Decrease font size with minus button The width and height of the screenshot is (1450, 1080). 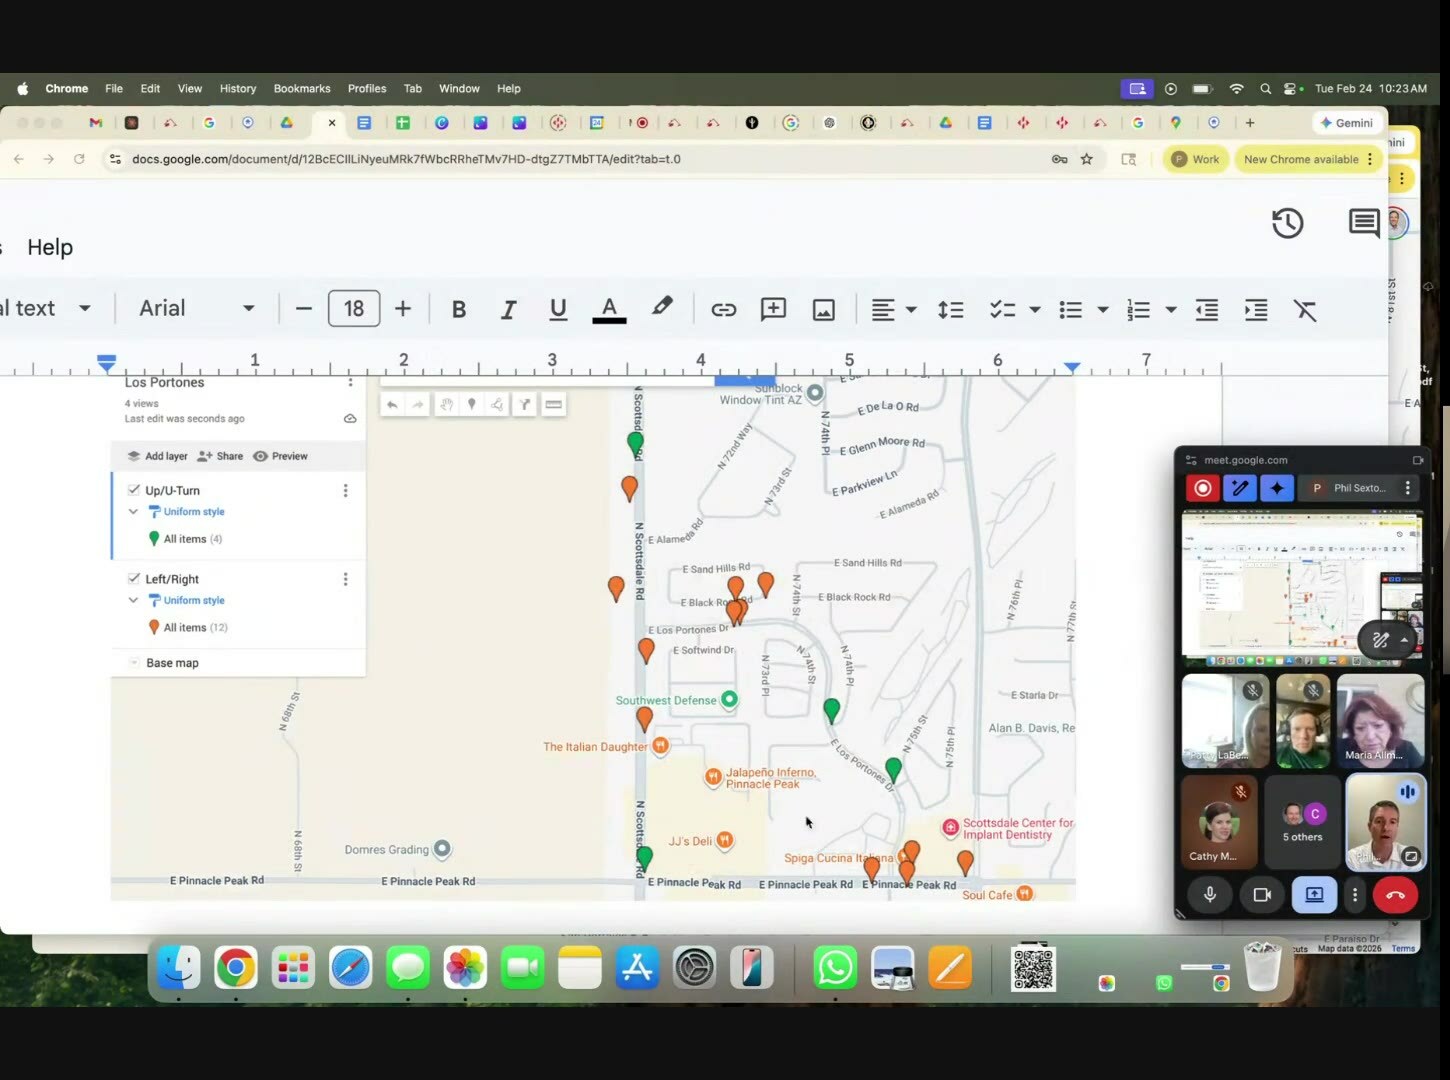point(304,309)
